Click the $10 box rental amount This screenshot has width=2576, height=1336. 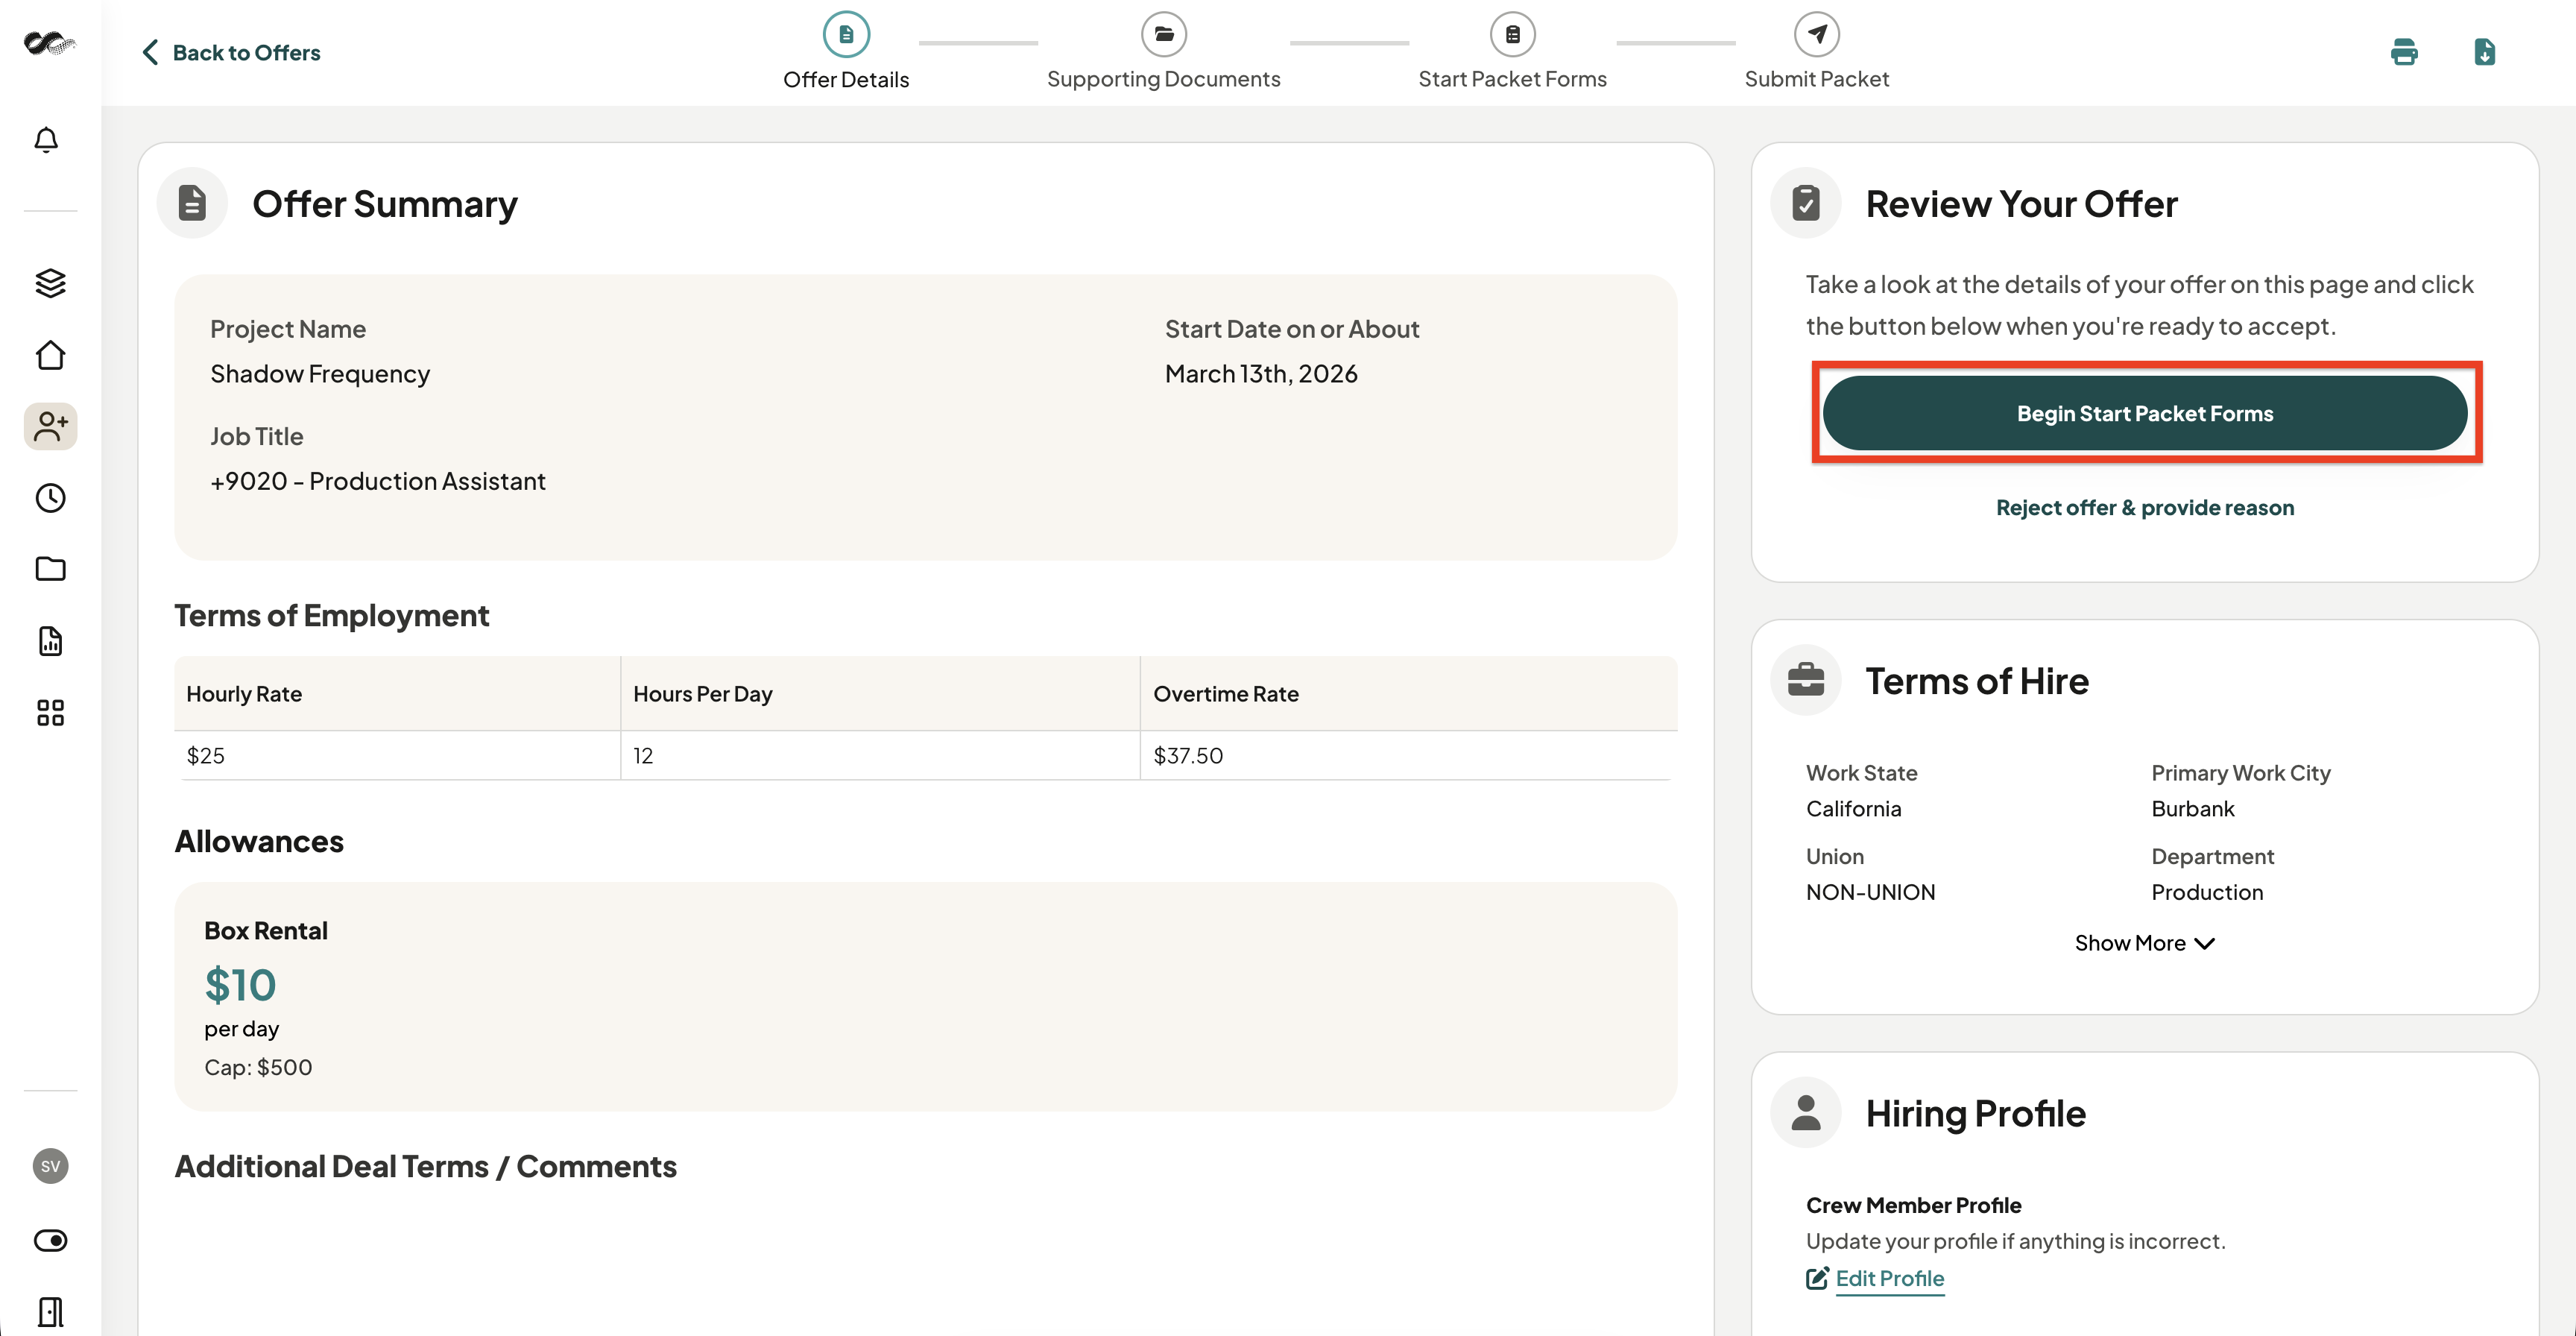240,985
